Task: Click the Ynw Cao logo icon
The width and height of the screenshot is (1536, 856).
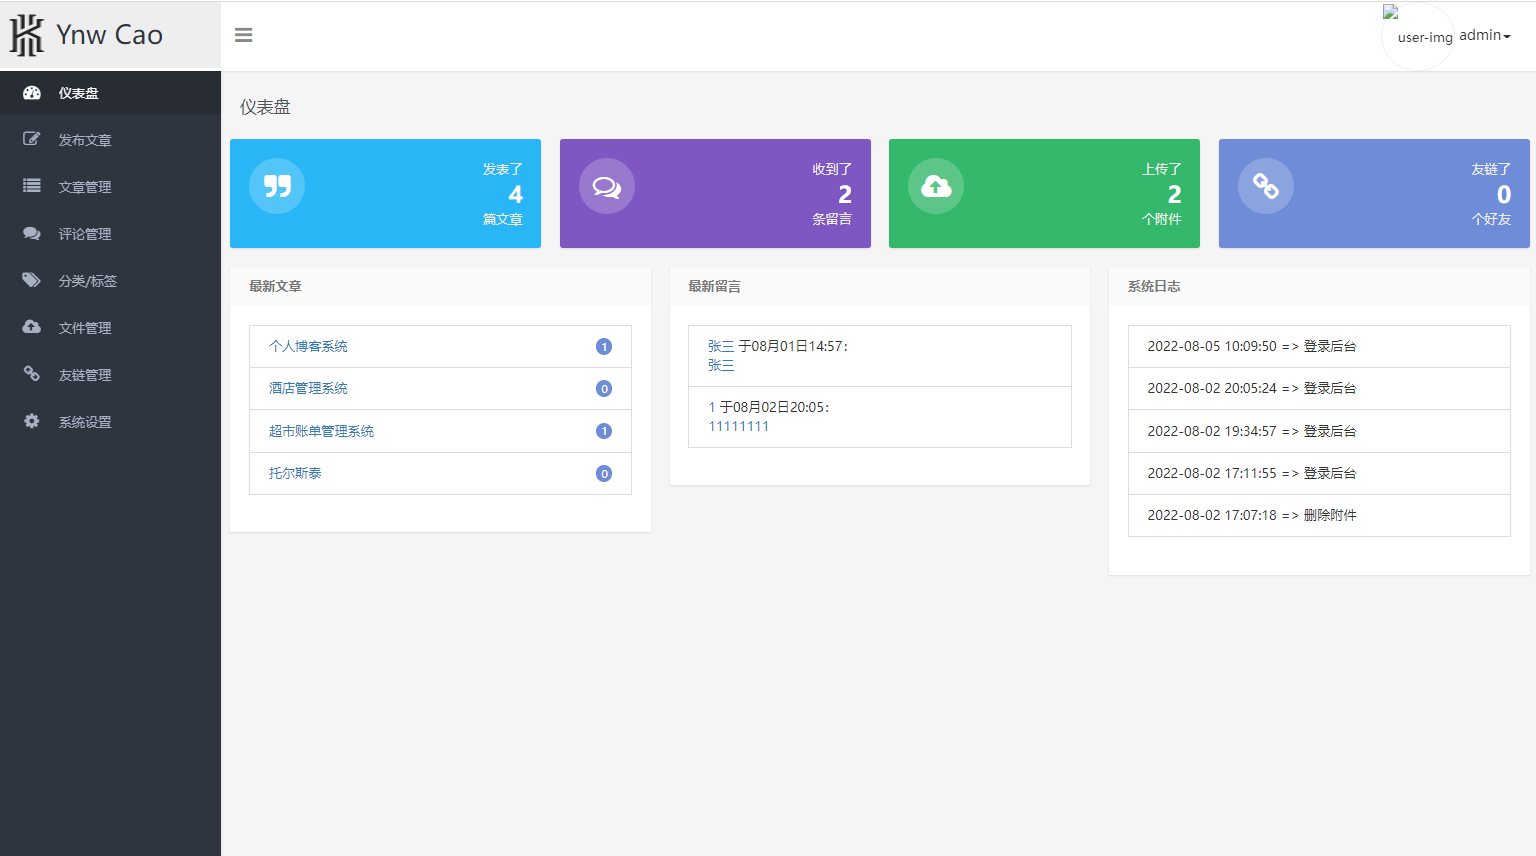Action: pyautogui.click(x=27, y=35)
